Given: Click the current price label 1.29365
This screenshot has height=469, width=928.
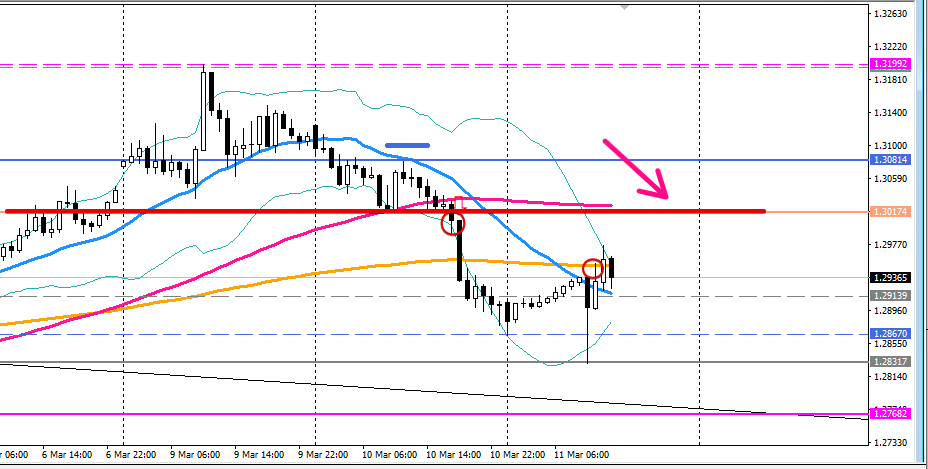Looking at the screenshot, I should pyautogui.click(x=890, y=278).
